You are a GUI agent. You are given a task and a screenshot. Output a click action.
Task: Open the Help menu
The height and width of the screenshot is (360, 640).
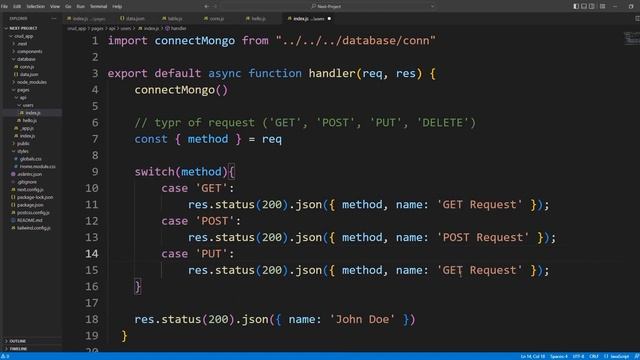117,7
